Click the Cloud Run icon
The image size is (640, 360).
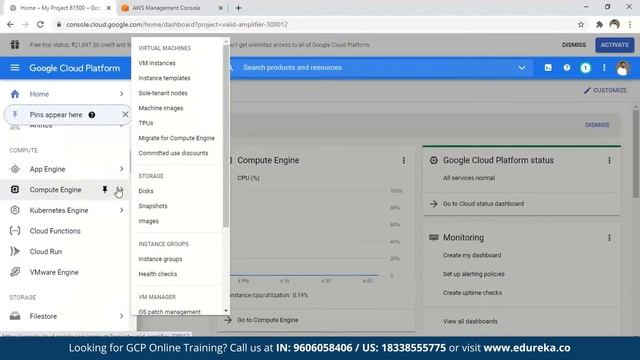(15, 251)
